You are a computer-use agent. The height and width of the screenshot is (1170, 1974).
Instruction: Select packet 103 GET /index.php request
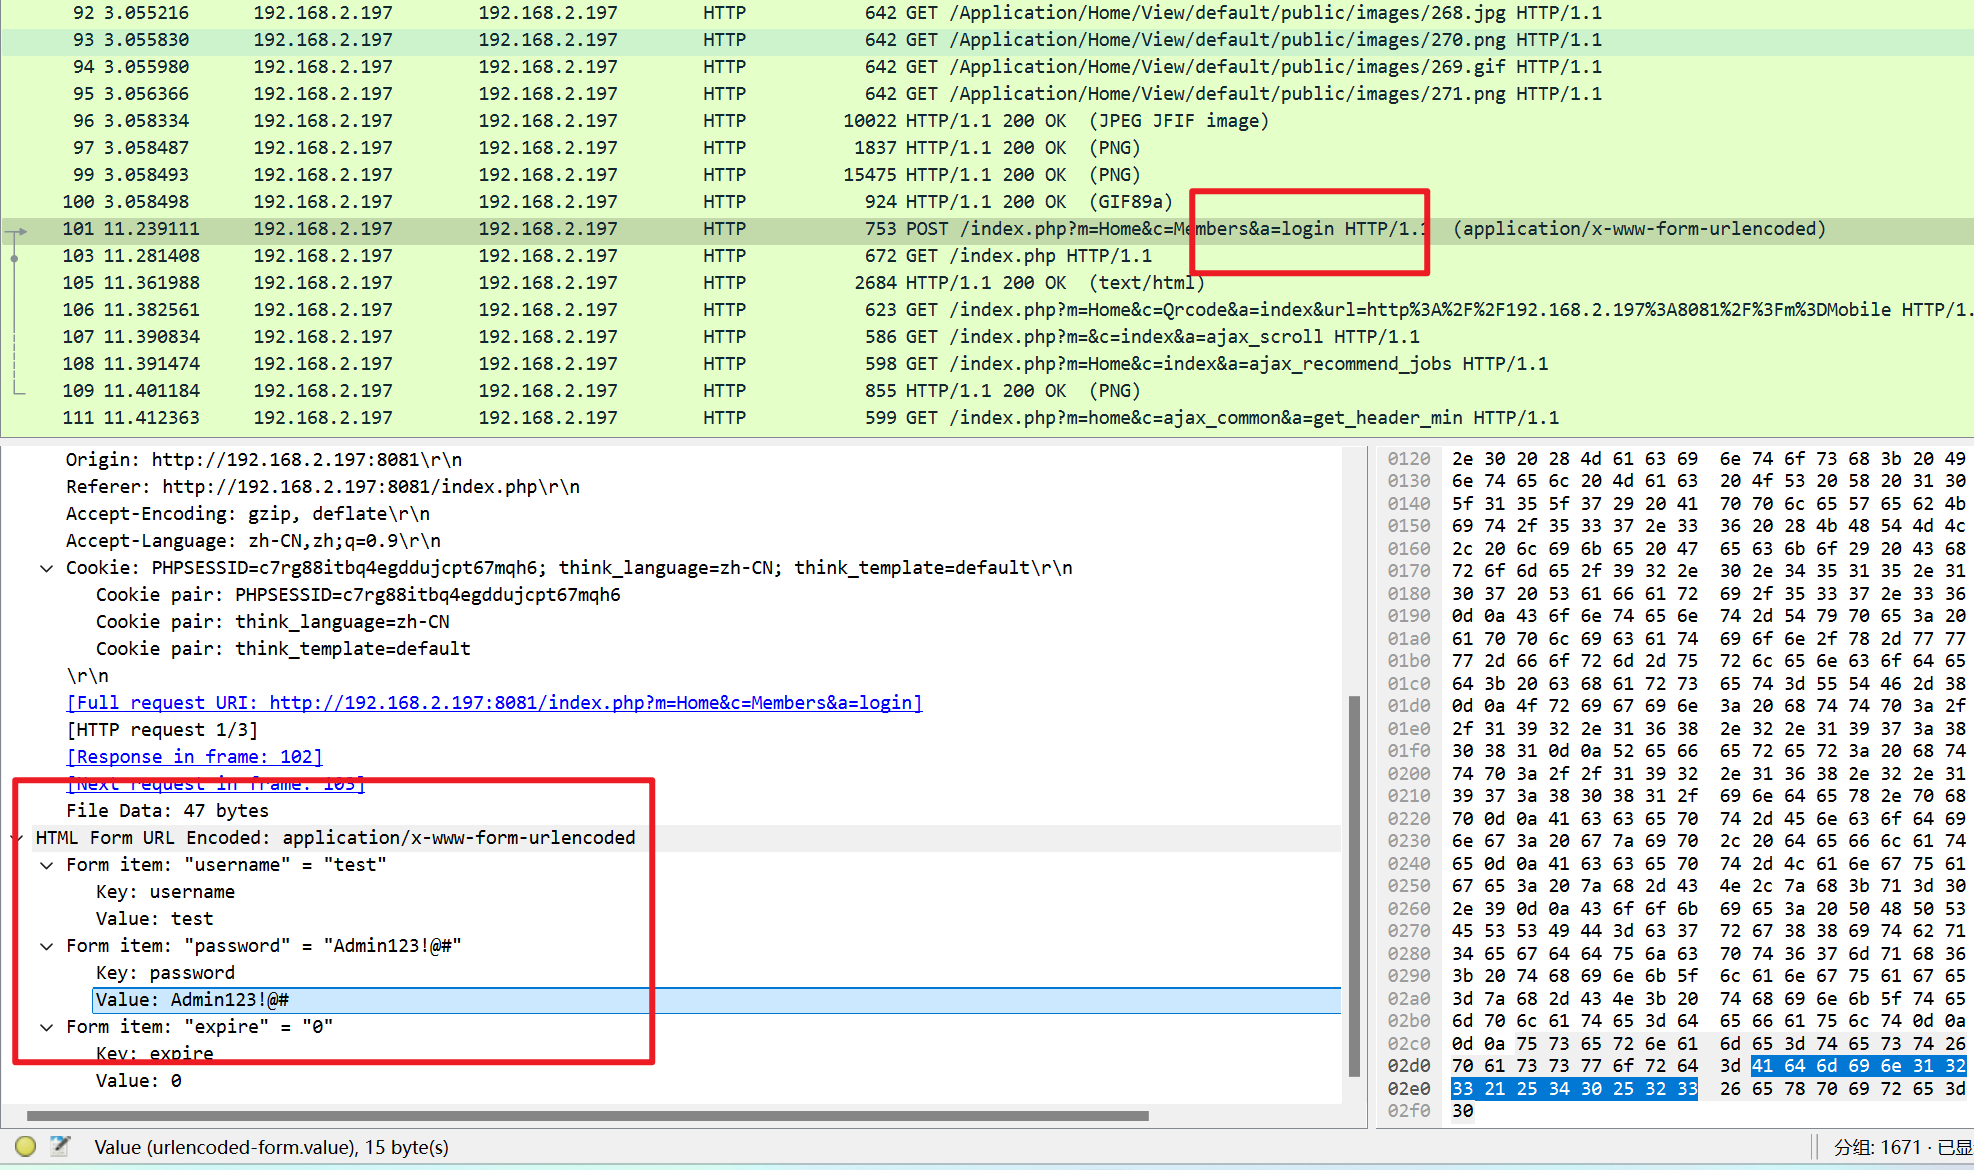coord(987,256)
